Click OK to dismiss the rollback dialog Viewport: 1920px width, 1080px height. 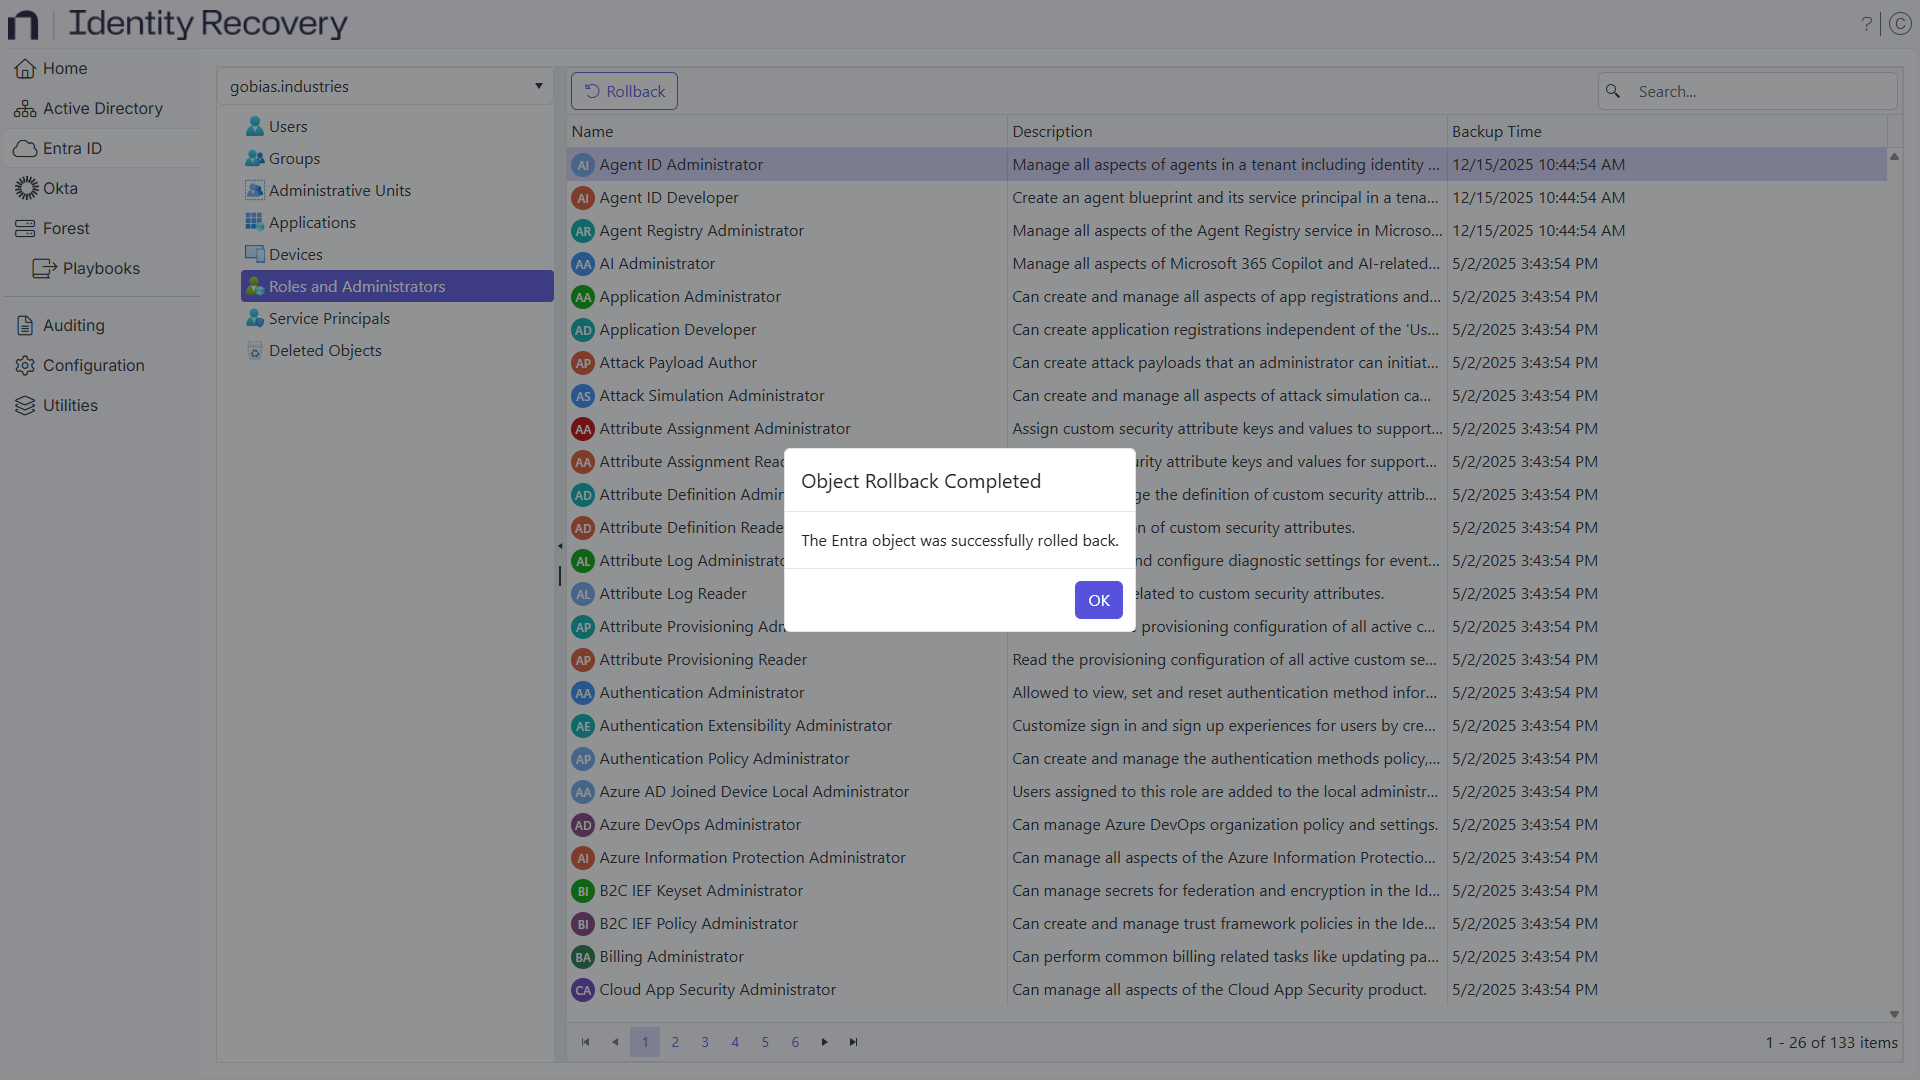tap(1098, 600)
